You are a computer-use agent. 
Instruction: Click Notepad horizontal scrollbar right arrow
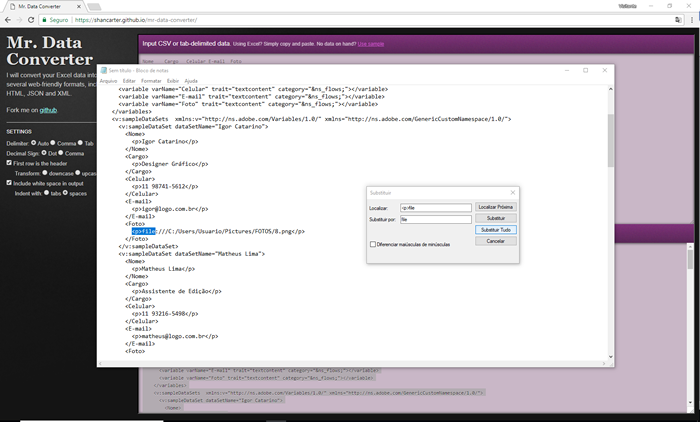point(604,364)
